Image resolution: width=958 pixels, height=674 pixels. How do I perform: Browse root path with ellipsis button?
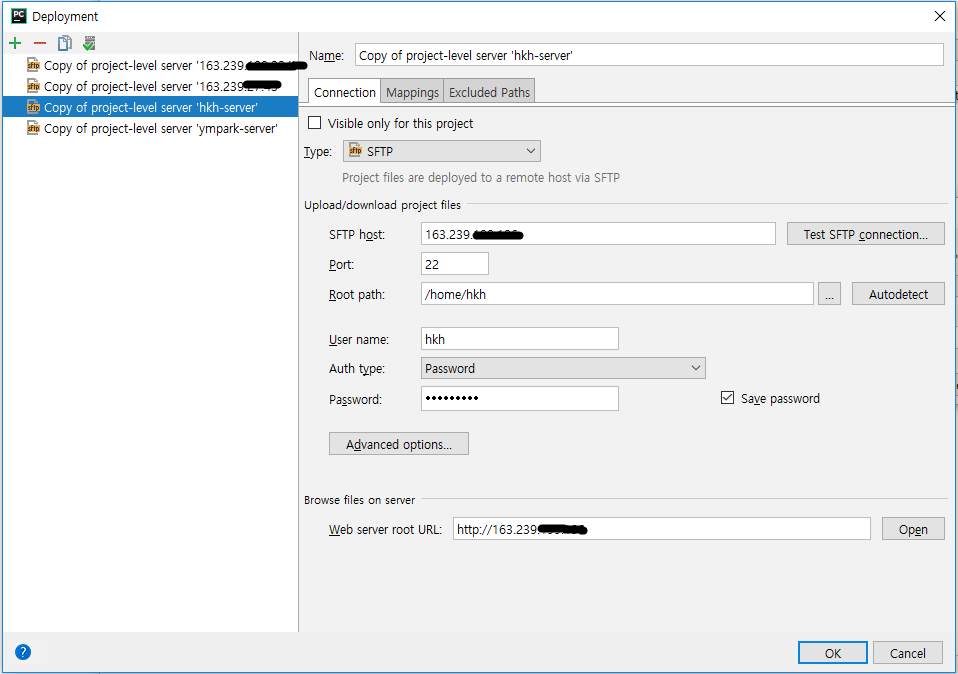[829, 294]
